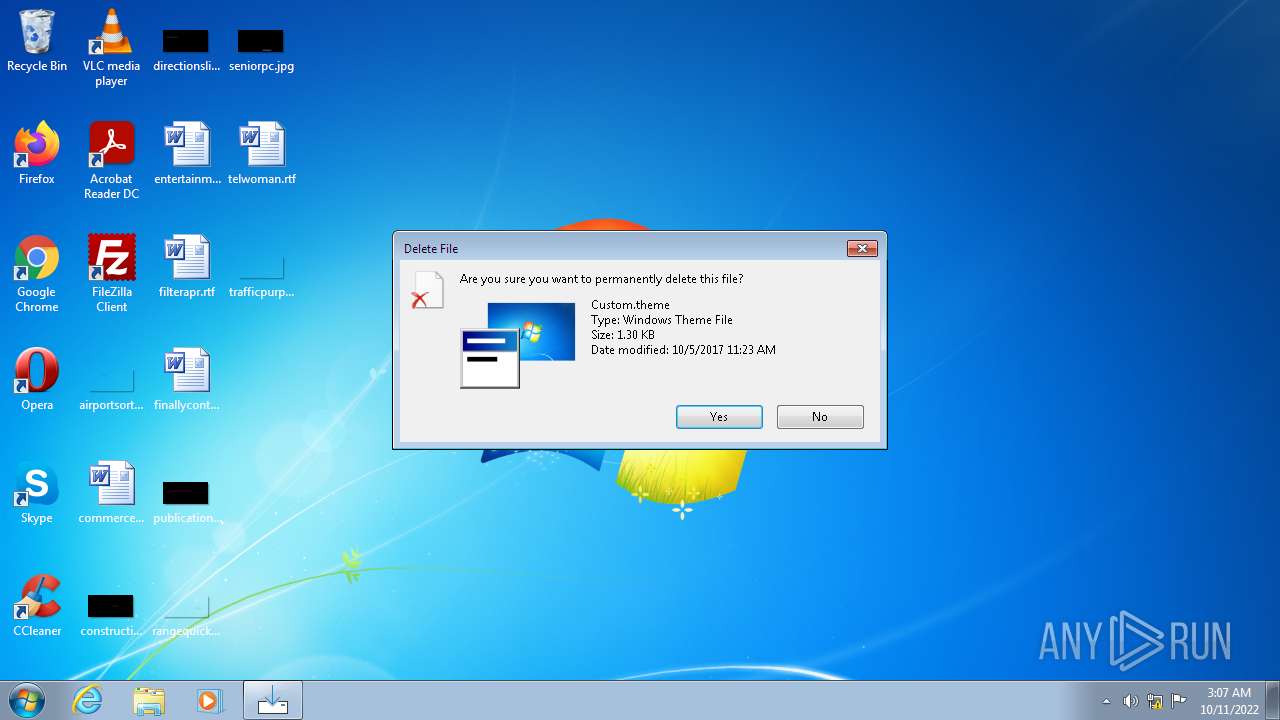Open Acrobat Reader DC shortcut
Image resolution: width=1280 pixels, height=720 pixels.
tap(111, 161)
